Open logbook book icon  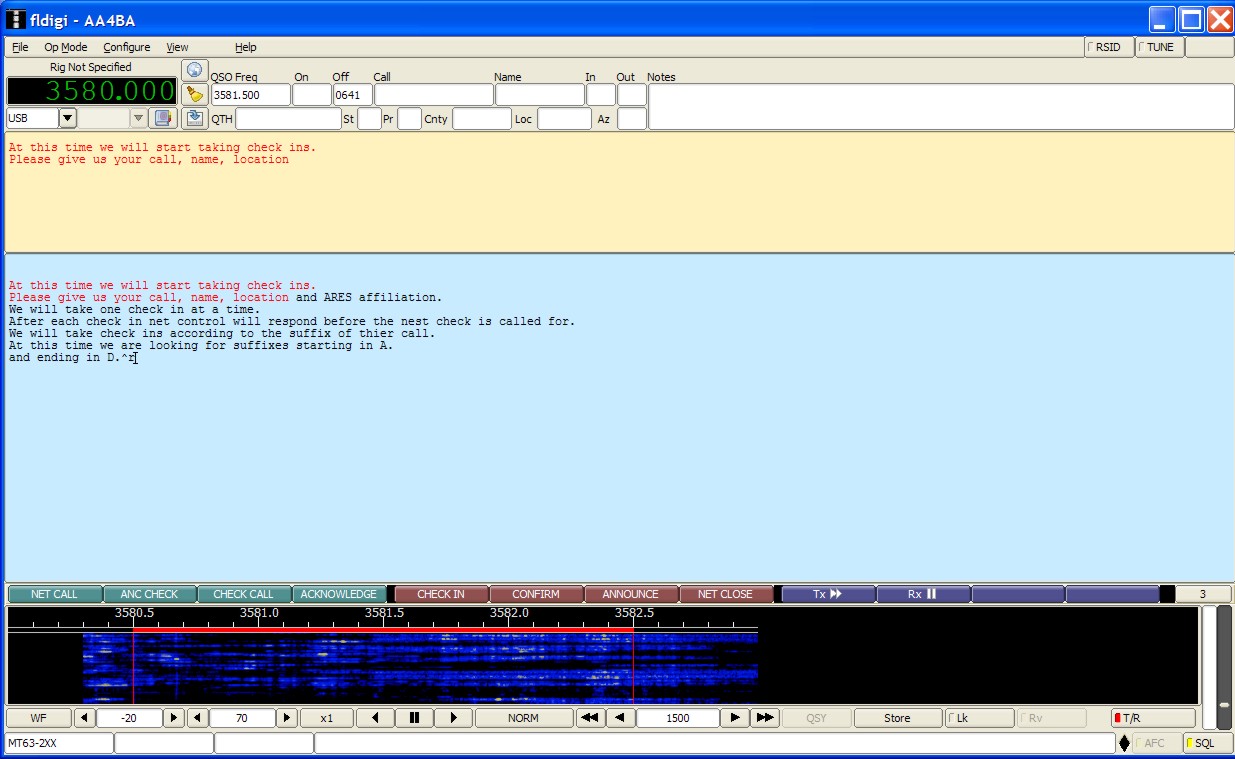[x=163, y=118]
